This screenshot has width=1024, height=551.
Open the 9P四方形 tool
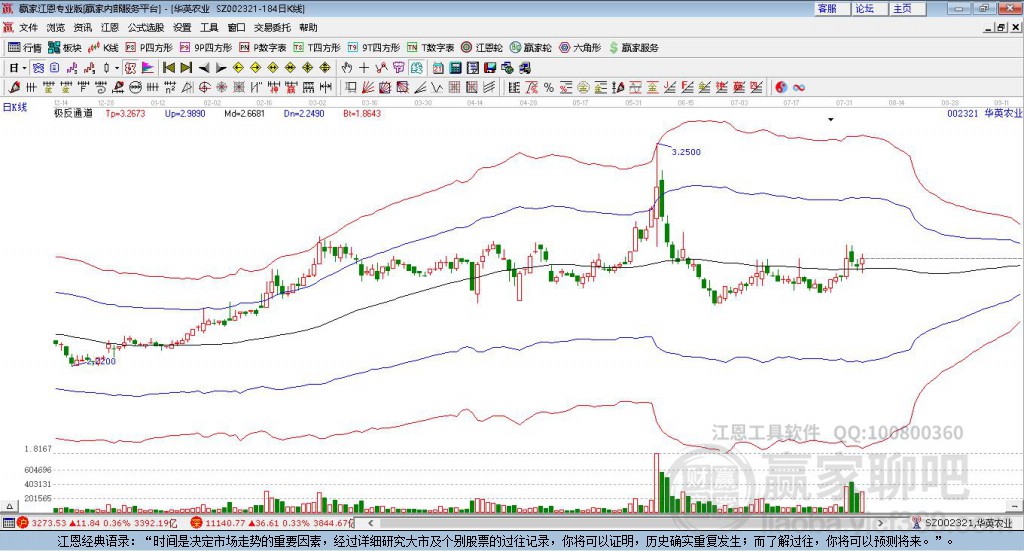205,48
